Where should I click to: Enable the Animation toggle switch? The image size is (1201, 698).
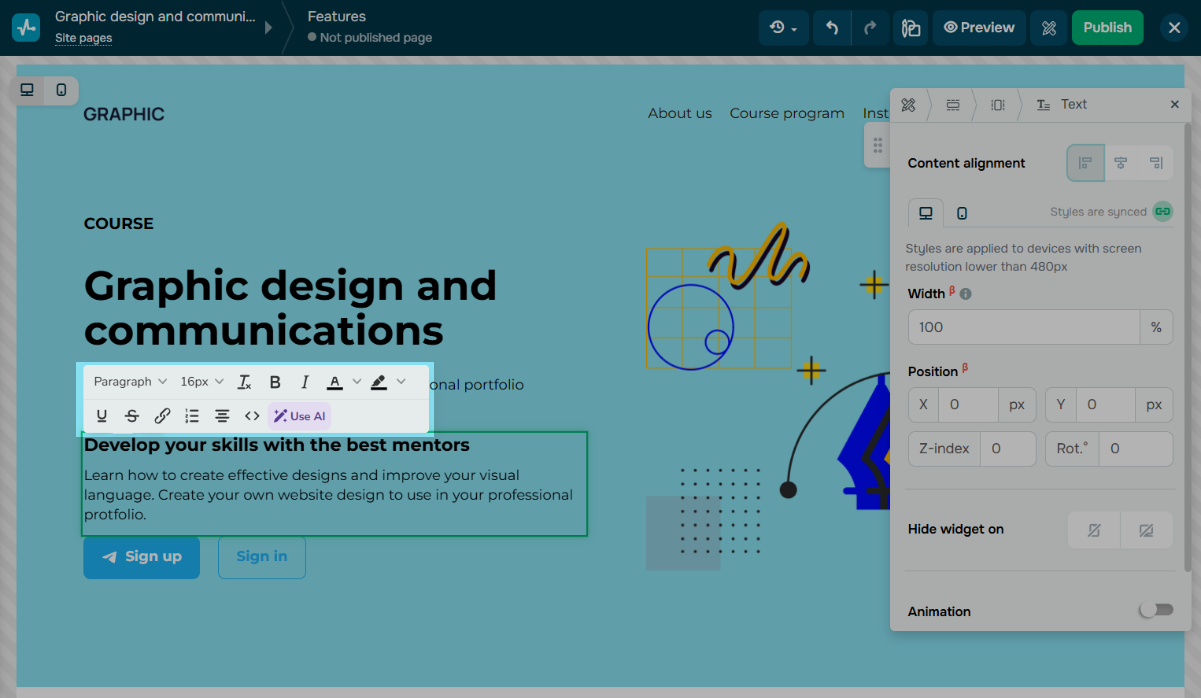click(x=1156, y=610)
